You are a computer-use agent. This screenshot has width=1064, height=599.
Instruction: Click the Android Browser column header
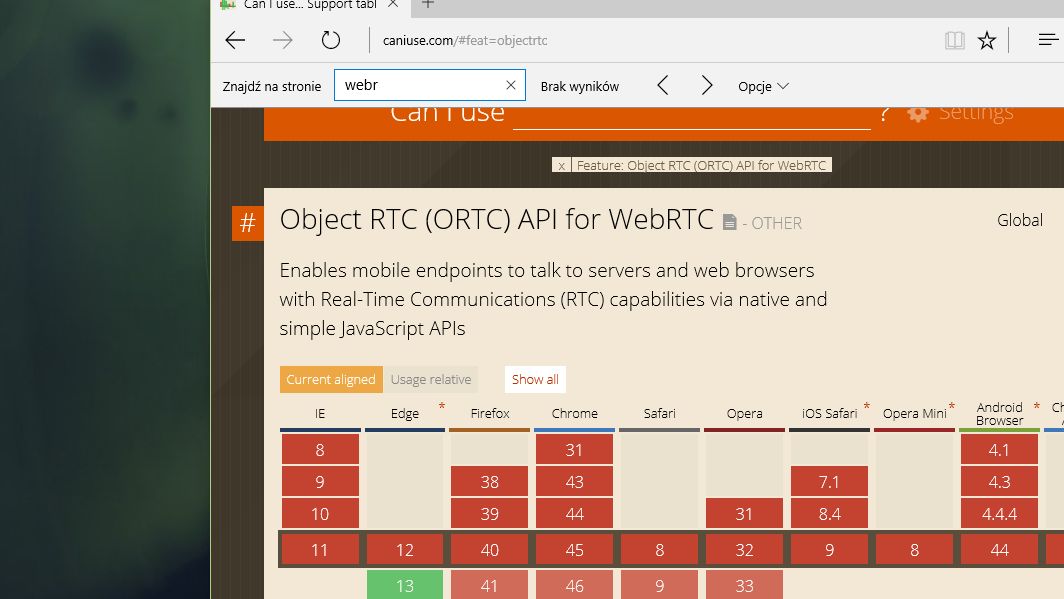coord(999,413)
